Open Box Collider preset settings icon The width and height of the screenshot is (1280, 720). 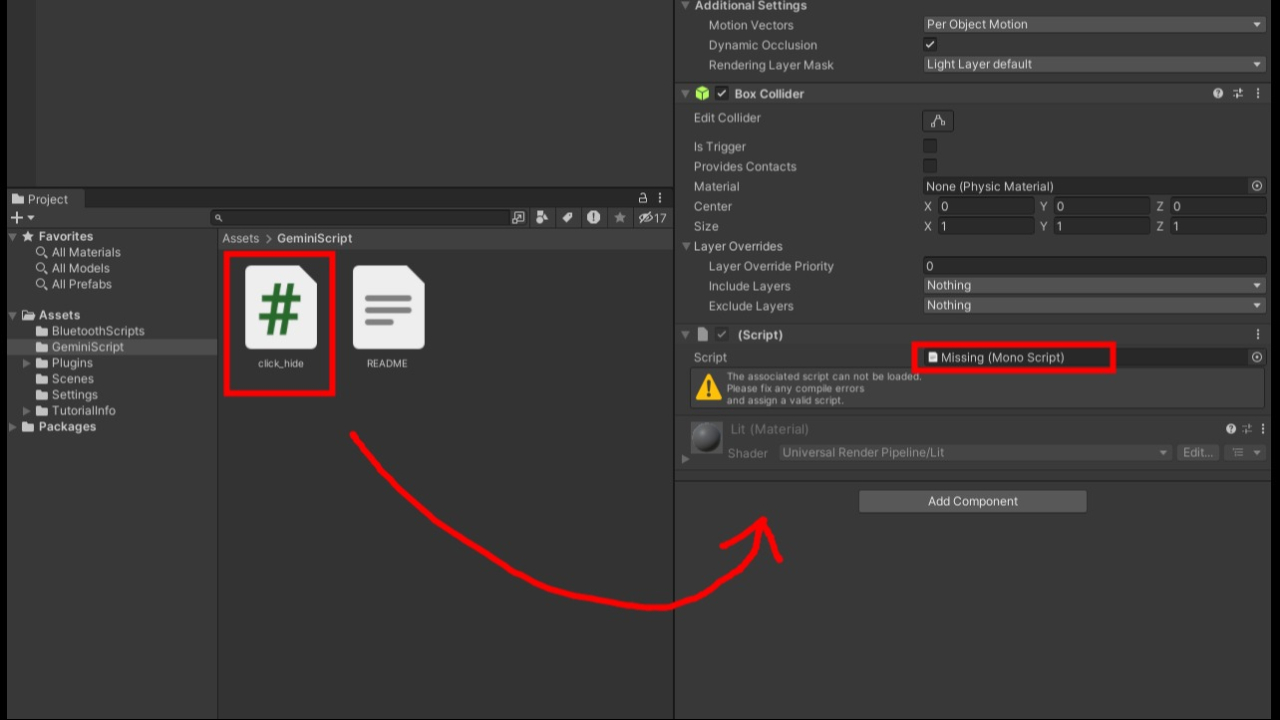click(x=1238, y=94)
